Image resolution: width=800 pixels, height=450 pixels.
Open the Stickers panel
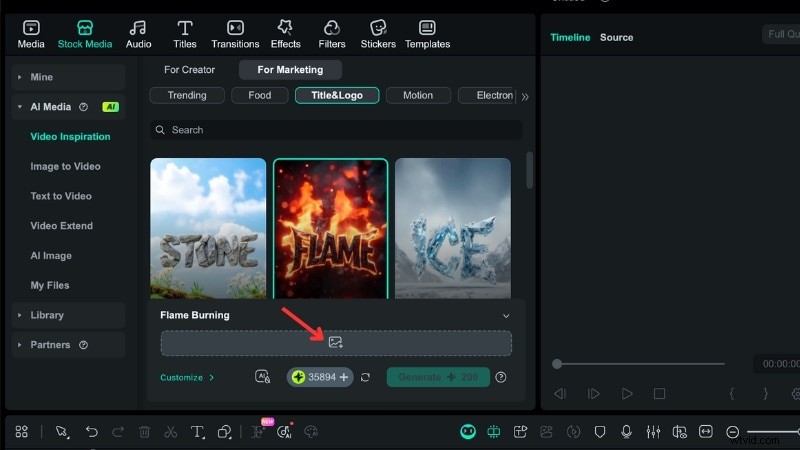[x=377, y=33]
